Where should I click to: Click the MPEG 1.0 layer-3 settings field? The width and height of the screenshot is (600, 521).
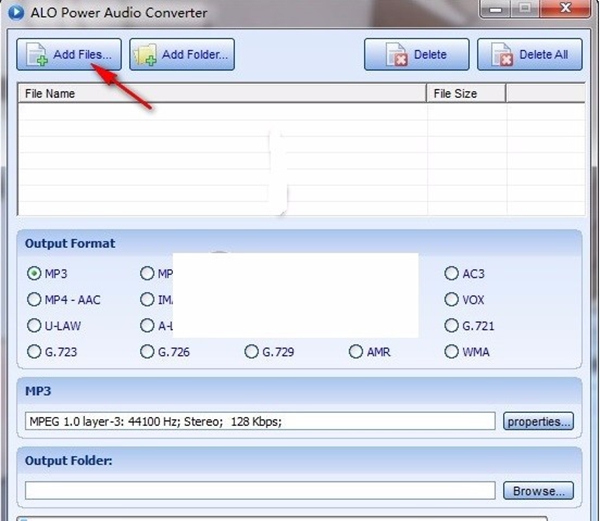click(260, 421)
